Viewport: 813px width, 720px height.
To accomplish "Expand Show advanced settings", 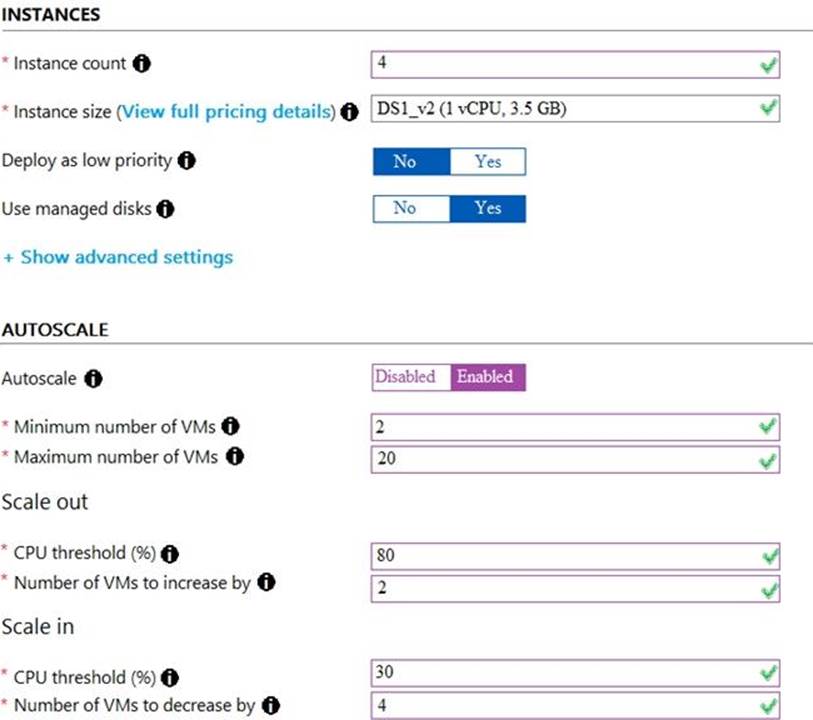I will click(x=118, y=257).
